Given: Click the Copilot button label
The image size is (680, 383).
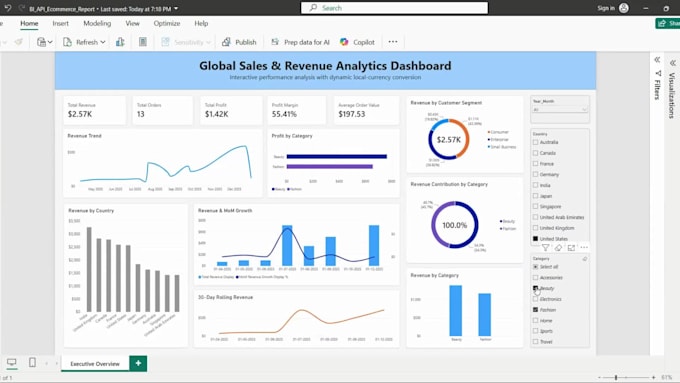Looking at the screenshot, I should coord(364,42).
